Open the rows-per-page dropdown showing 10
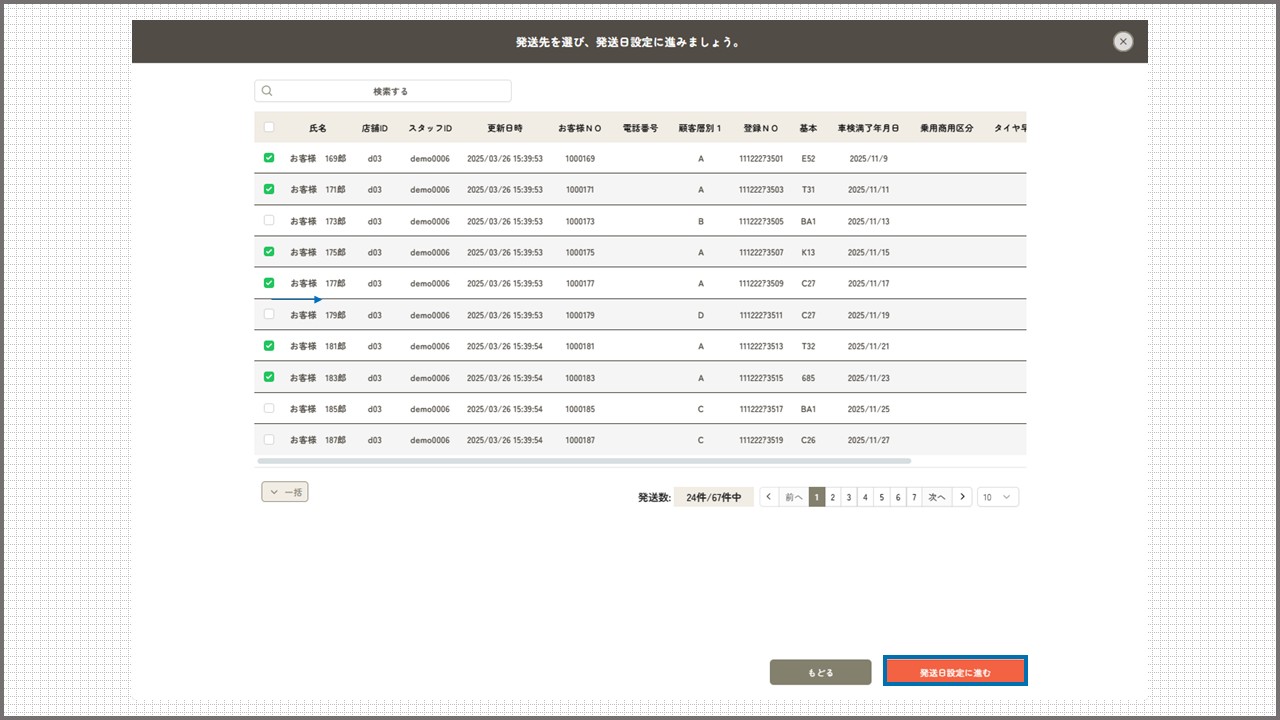Viewport: 1280px width, 720px height. (998, 497)
